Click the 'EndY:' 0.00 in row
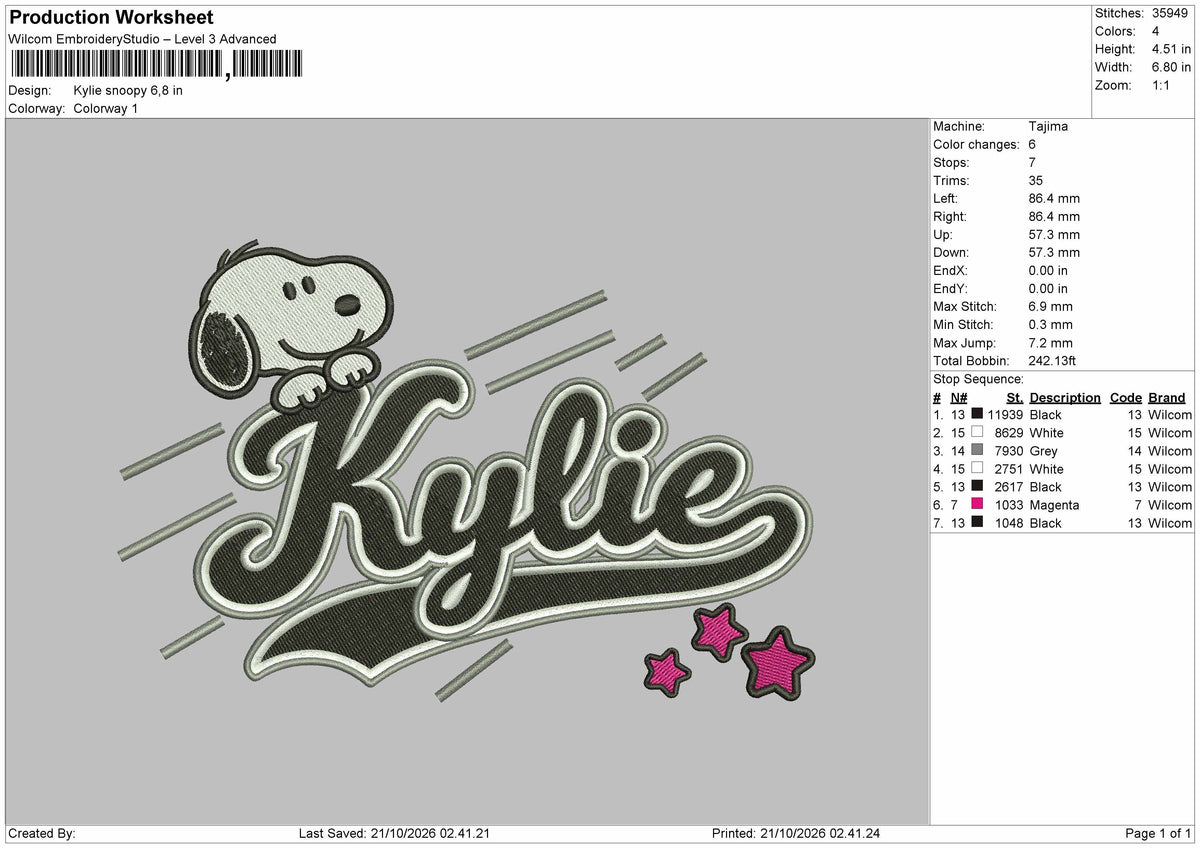This screenshot has width=1200, height=848. coord(1000,288)
